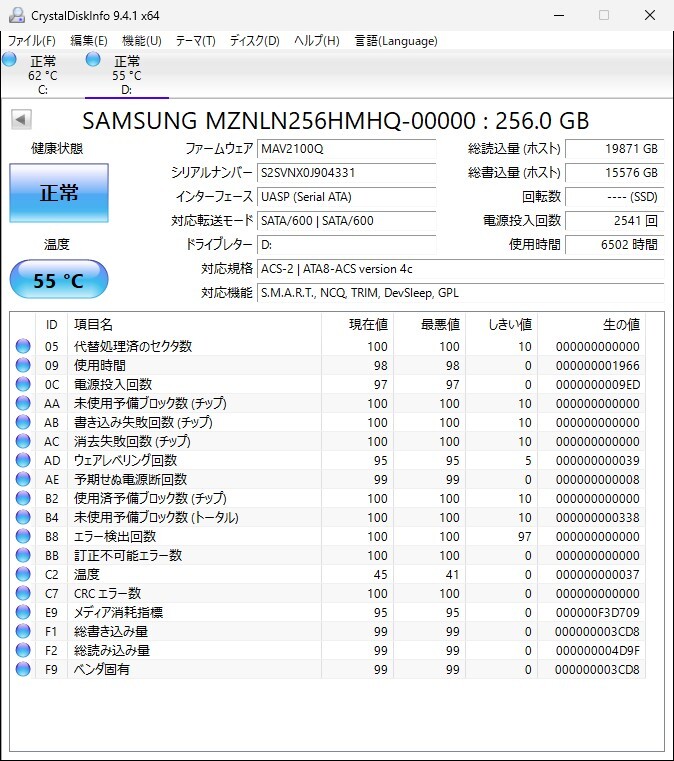This screenshot has height=761, width=674.
Task: Click the status circle icon for row AD
Action: click(23, 460)
